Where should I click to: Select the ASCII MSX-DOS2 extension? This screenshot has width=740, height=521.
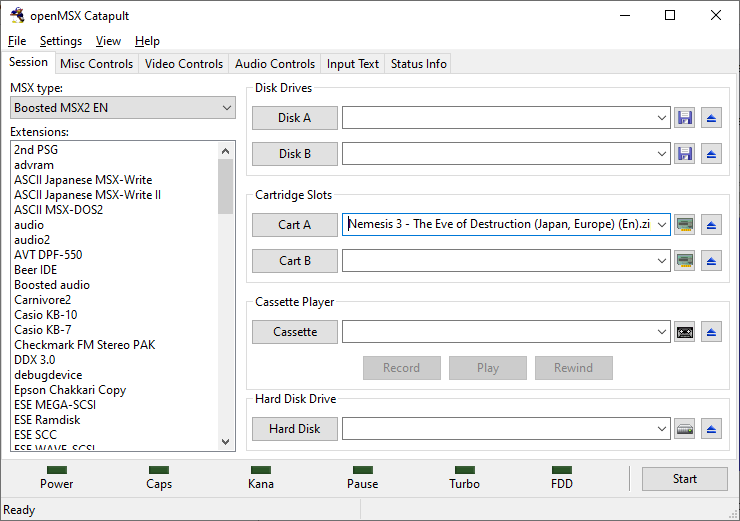point(59,210)
